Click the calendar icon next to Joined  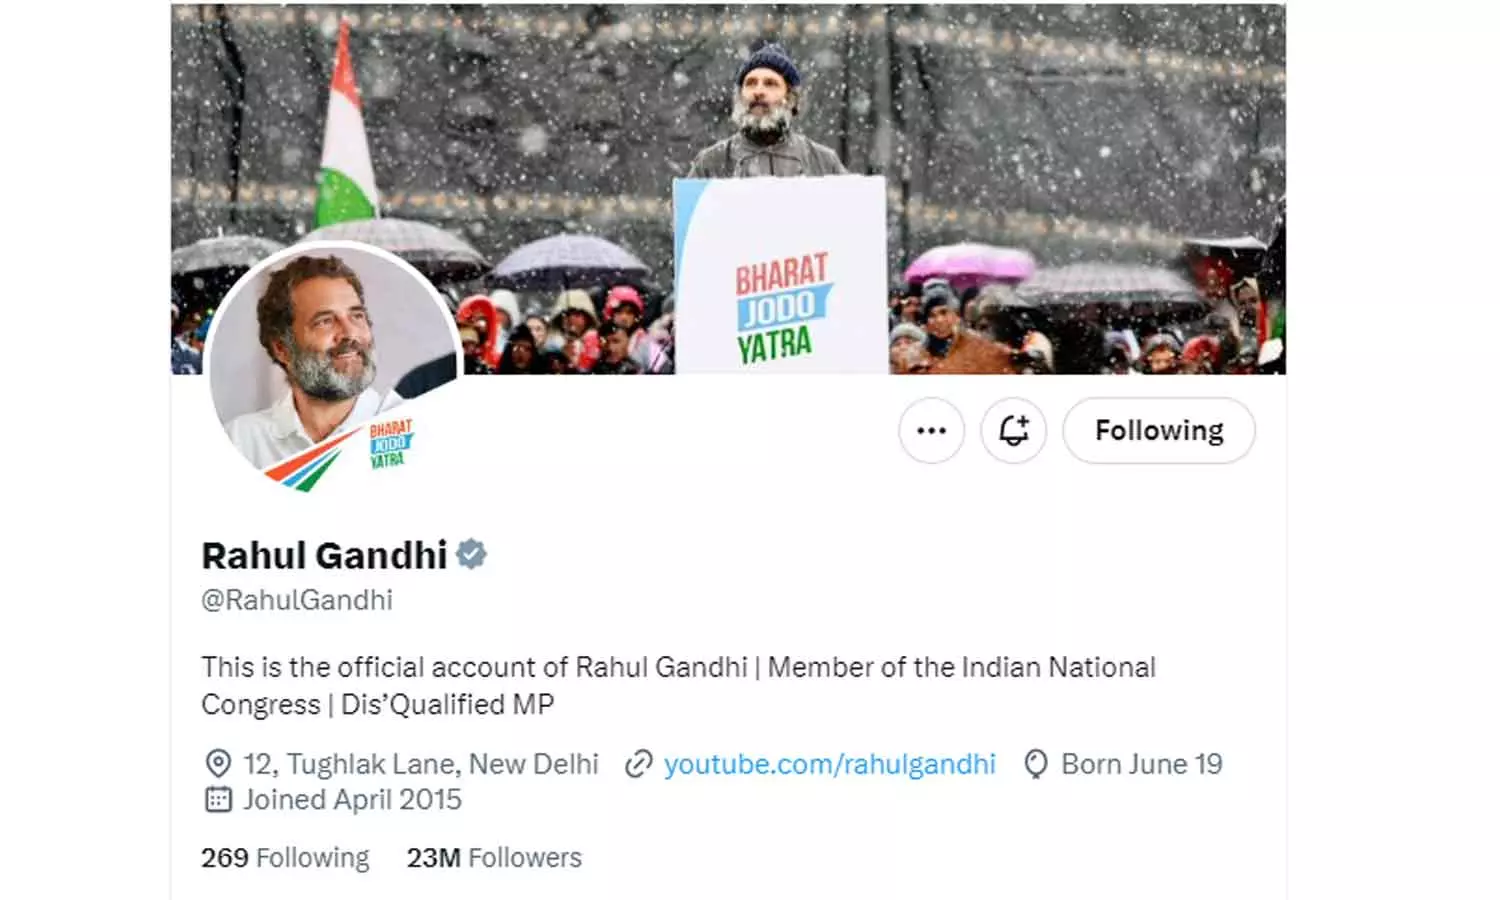tap(218, 799)
